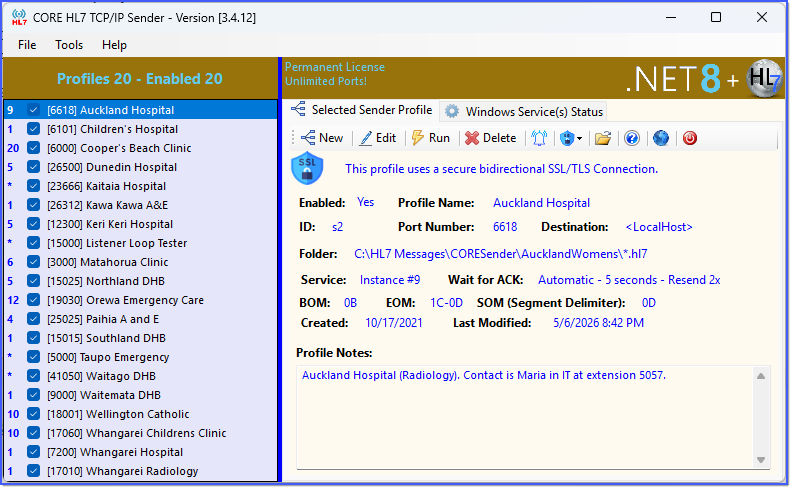The image size is (792, 489).
Task: Open the File menu
Action: point(27,45)
